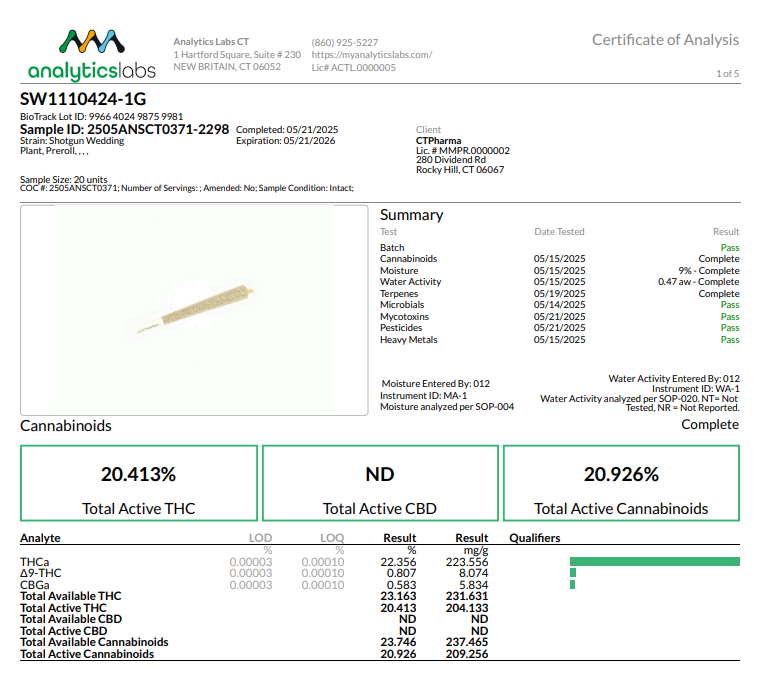This screenshot has width=761, height=683.
Task: Select the 20.926% Total Active Cannabinoids box
Action: click(x=621, y=483)
